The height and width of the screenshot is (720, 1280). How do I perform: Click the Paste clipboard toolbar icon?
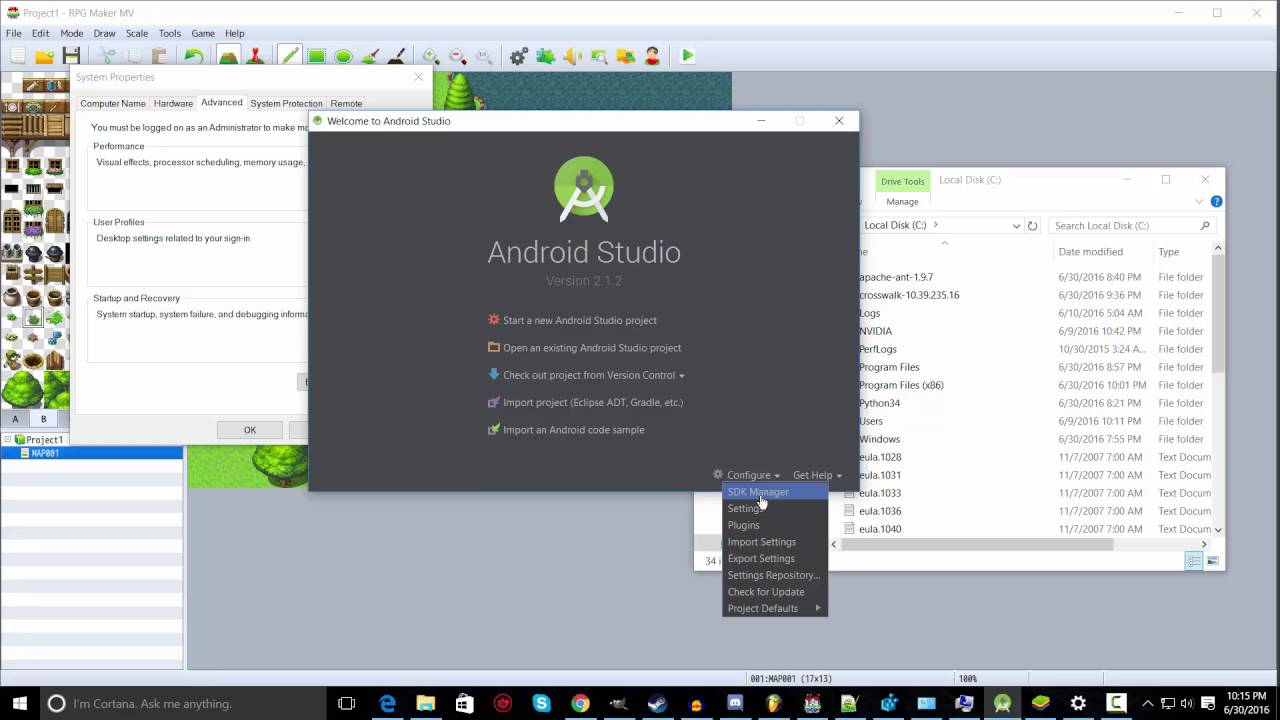point(159,56)
